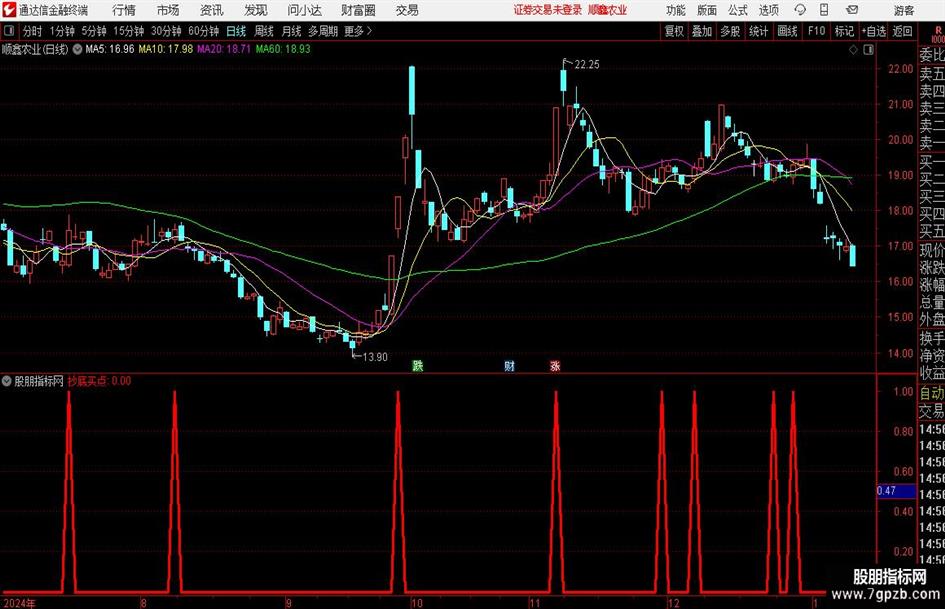Open the 交易 menu
Screen dimensions: 945x609
pos(407,10)
